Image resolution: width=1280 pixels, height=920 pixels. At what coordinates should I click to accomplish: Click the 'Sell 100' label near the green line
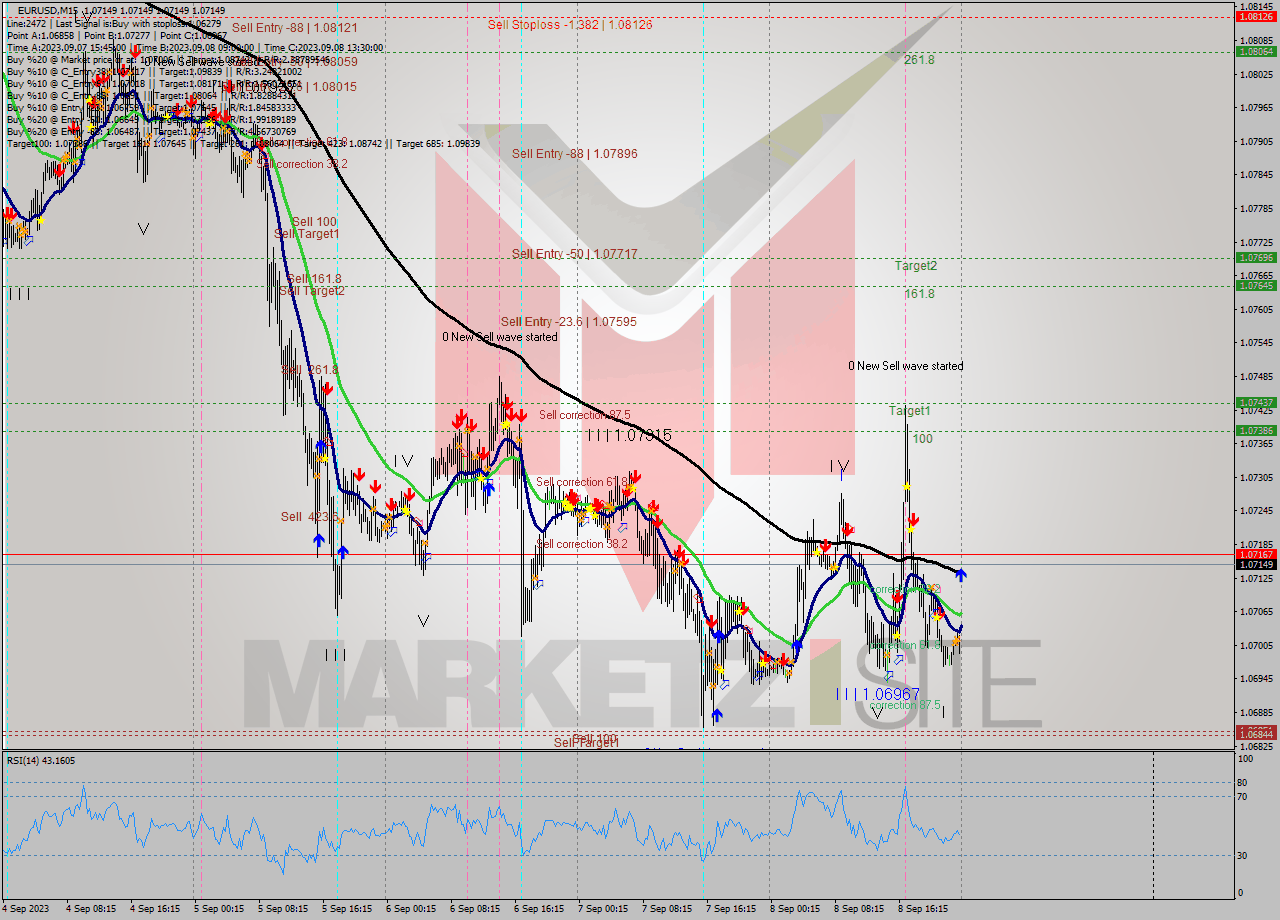[x=314, y=222]
